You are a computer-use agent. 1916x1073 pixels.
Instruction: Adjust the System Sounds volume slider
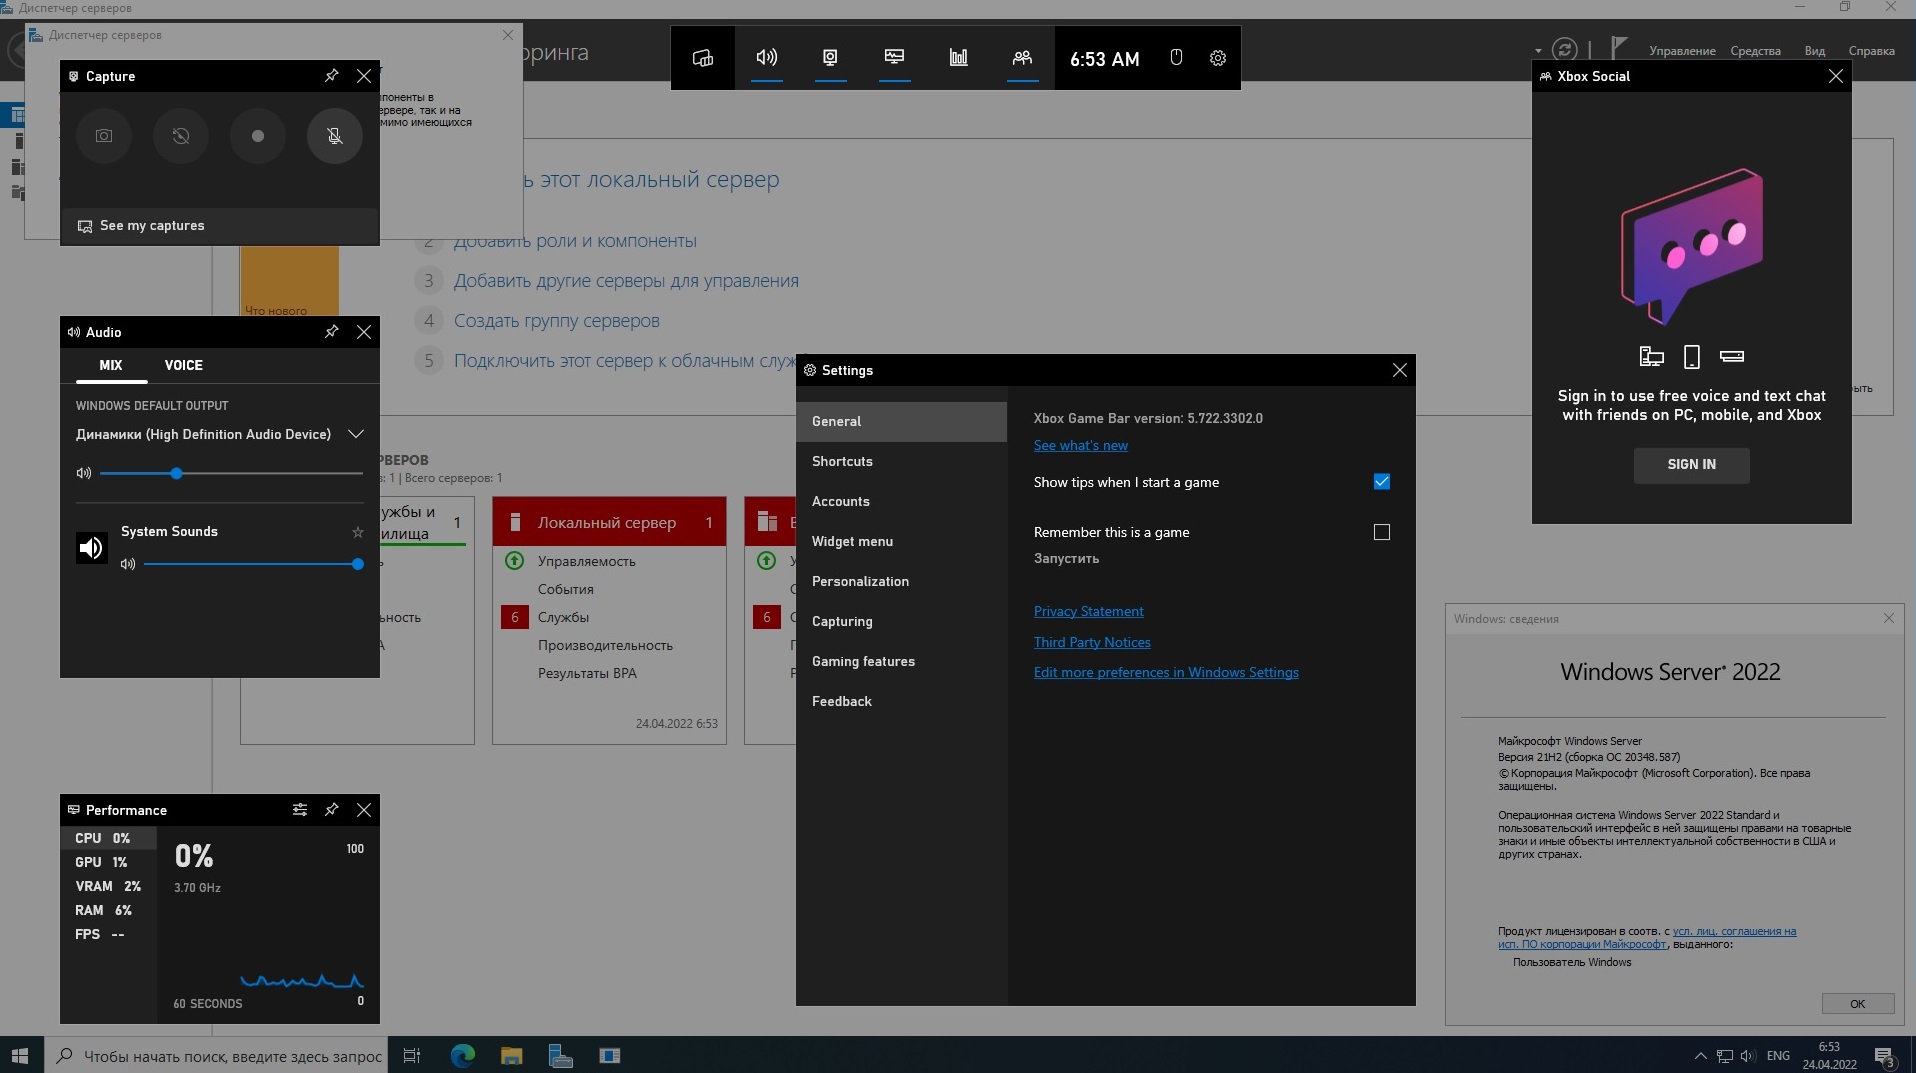click(x=357, y=564)
